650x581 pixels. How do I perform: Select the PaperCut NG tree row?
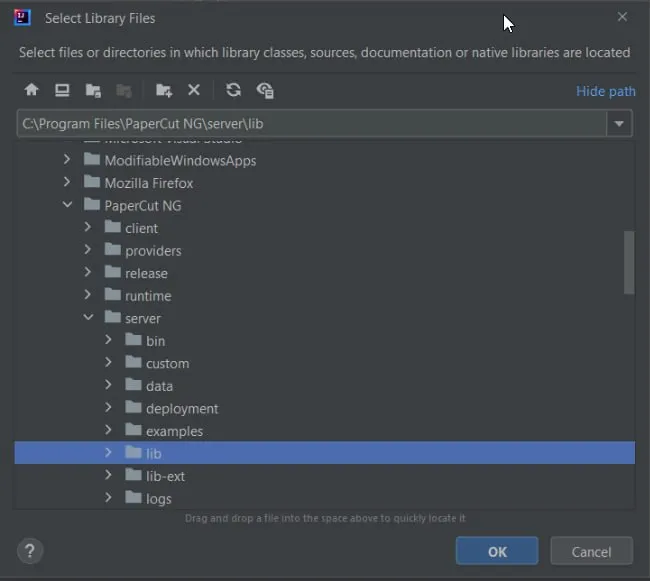(x=325, y=206)
